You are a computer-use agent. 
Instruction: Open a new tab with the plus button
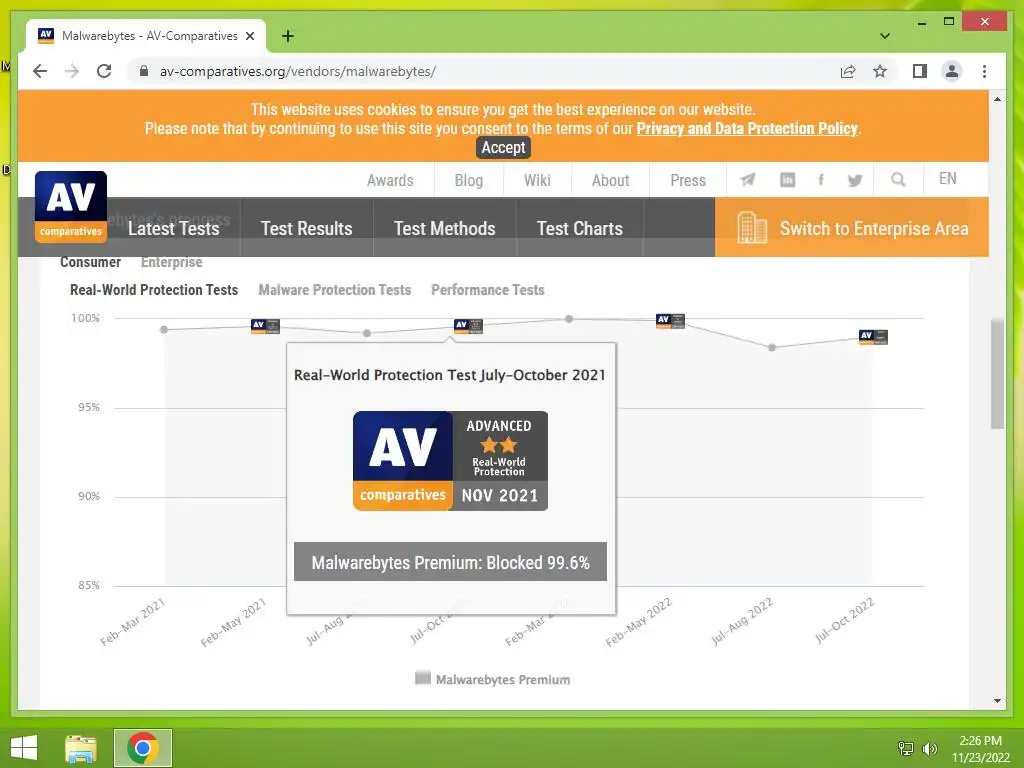(287, 36)
